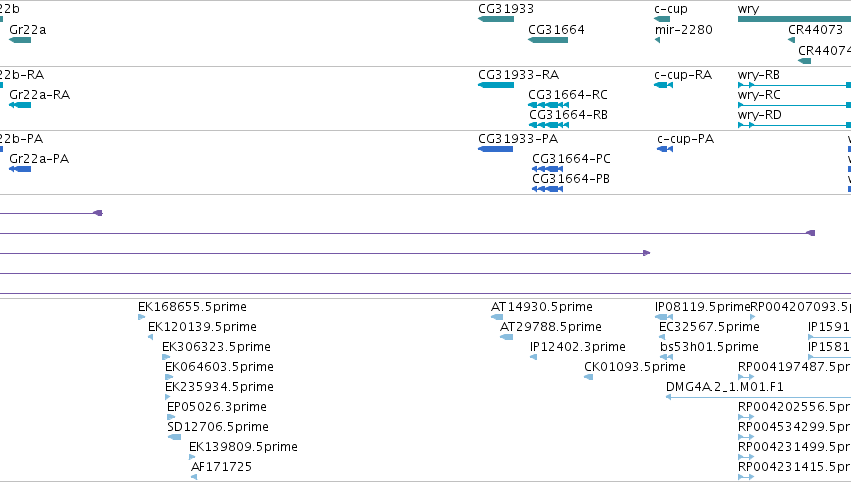Click the CG31664 gene glyph
The height and width of the screenshot is (482, 851).
coord(548,40)
